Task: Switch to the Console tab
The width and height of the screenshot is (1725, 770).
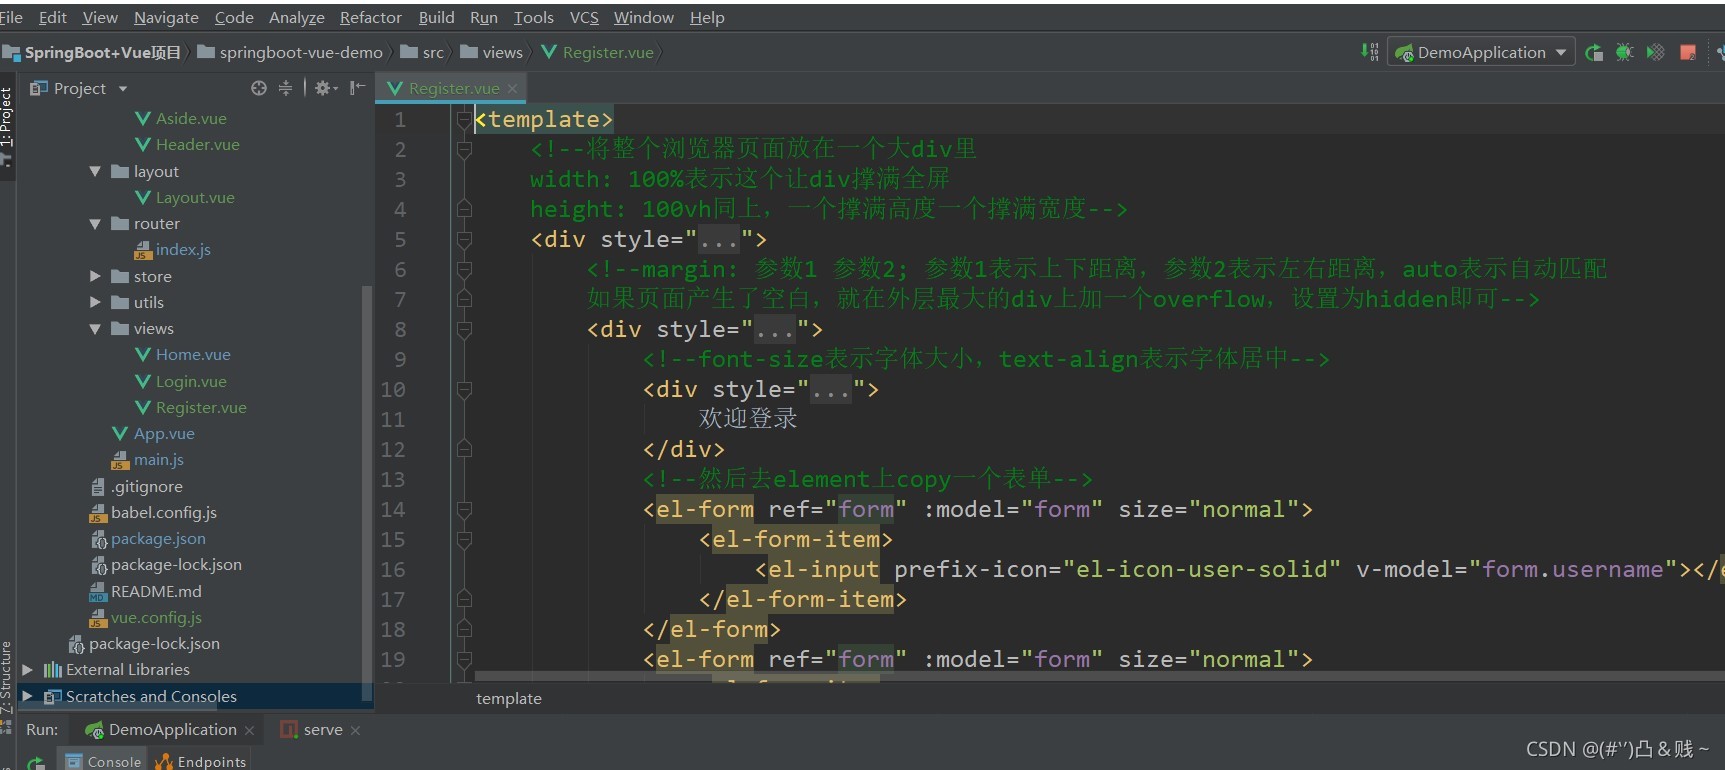Action: [x=103, y=761]
